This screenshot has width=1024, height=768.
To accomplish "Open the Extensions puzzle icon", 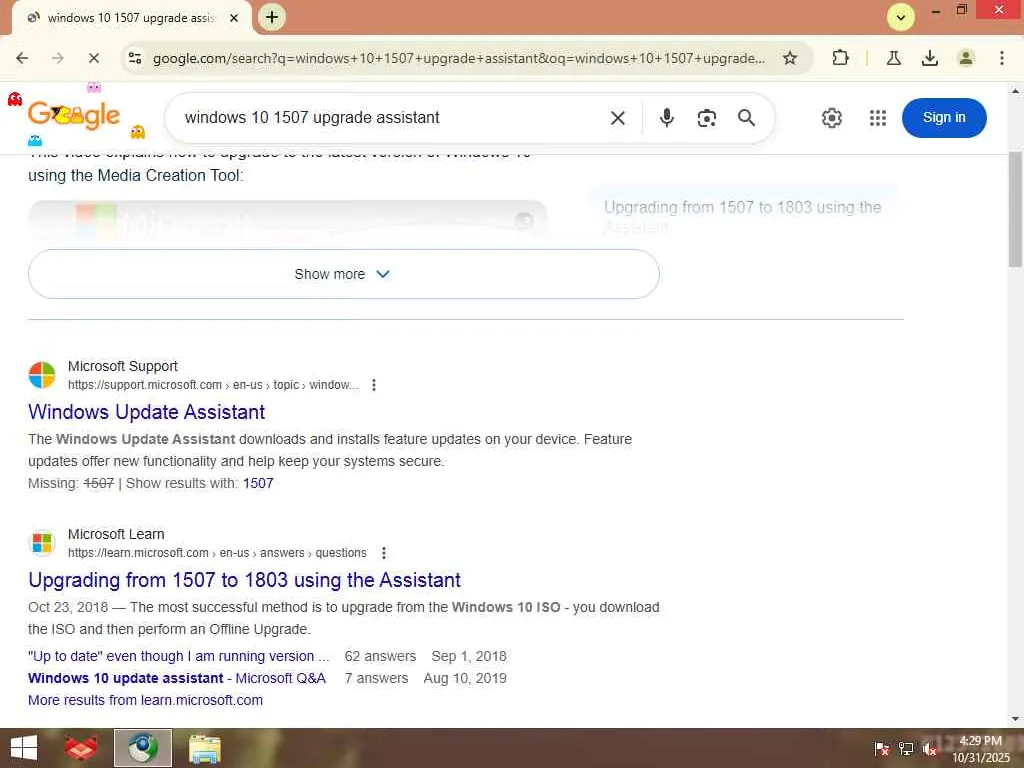I will point(840,58).
